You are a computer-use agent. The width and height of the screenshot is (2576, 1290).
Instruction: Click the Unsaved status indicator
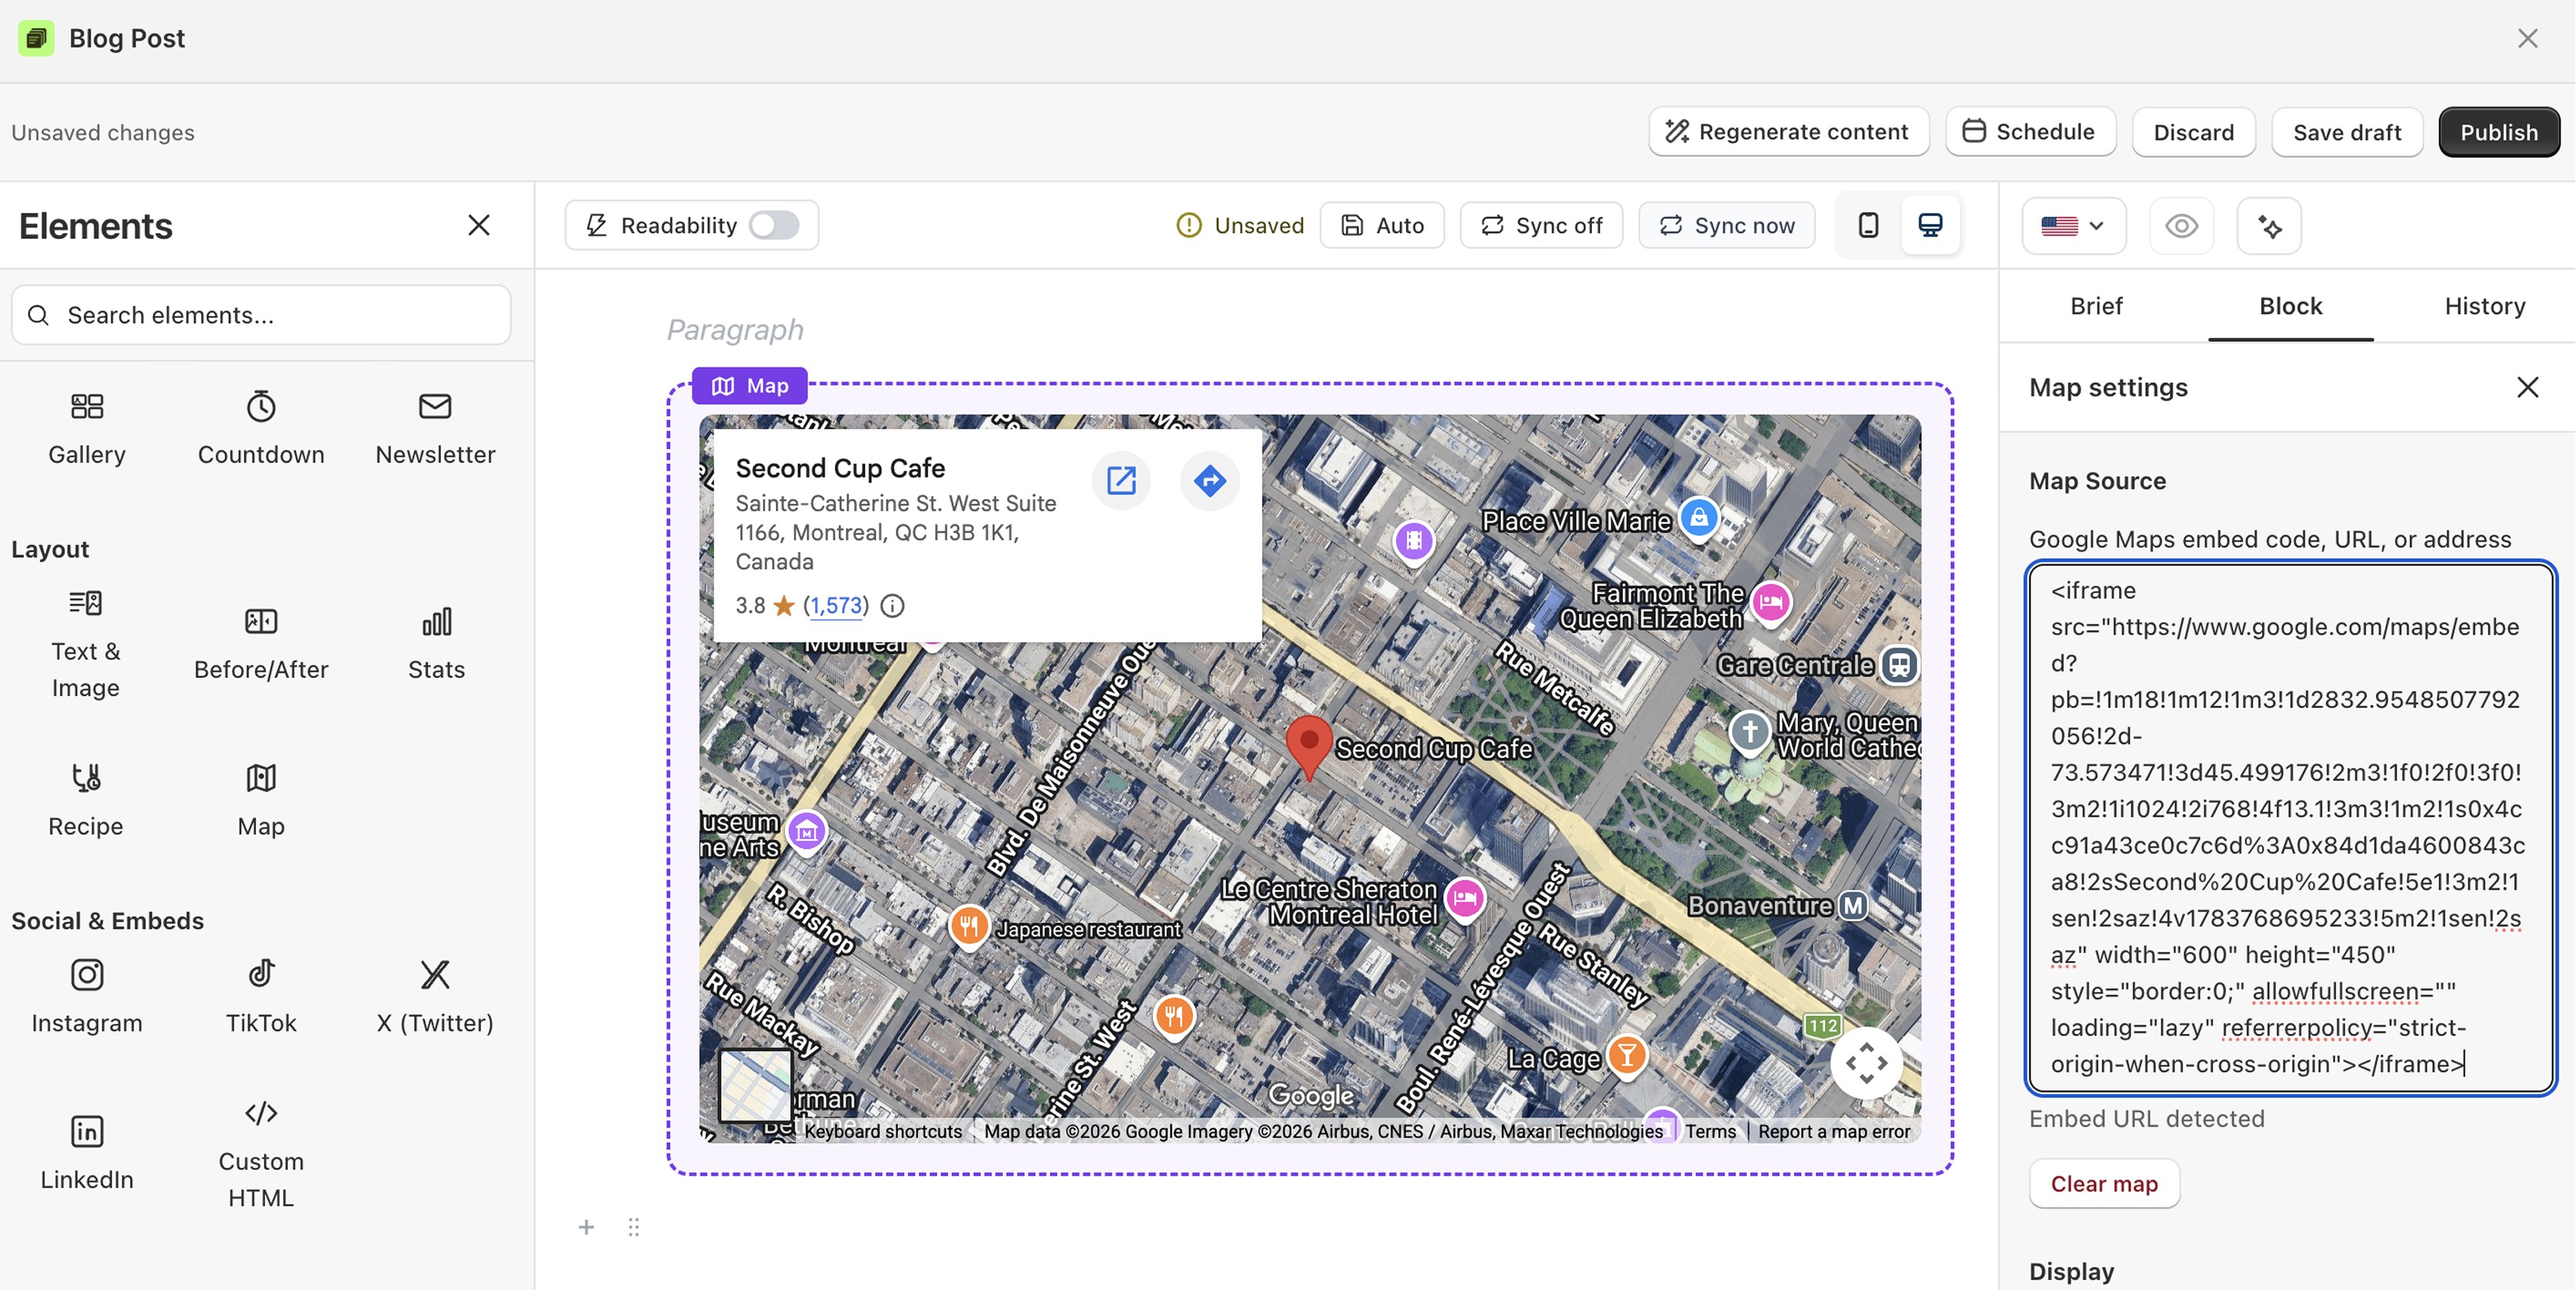coord(1240,225)
